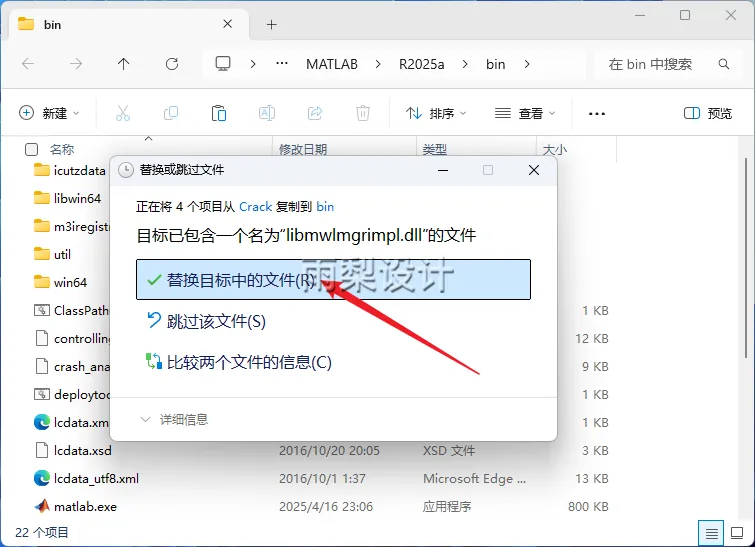The width and height of the screenshot is (755, 547).
Task: Click the Back navigation arrow
Action: pos(28,64)
